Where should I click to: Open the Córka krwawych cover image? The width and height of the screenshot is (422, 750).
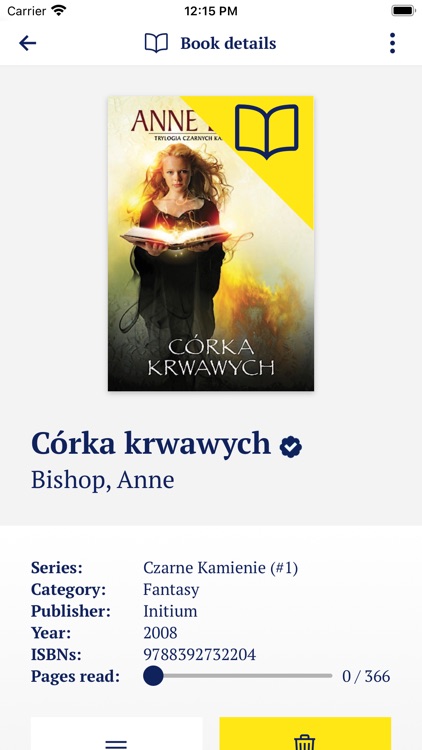[x=211, y=243]
